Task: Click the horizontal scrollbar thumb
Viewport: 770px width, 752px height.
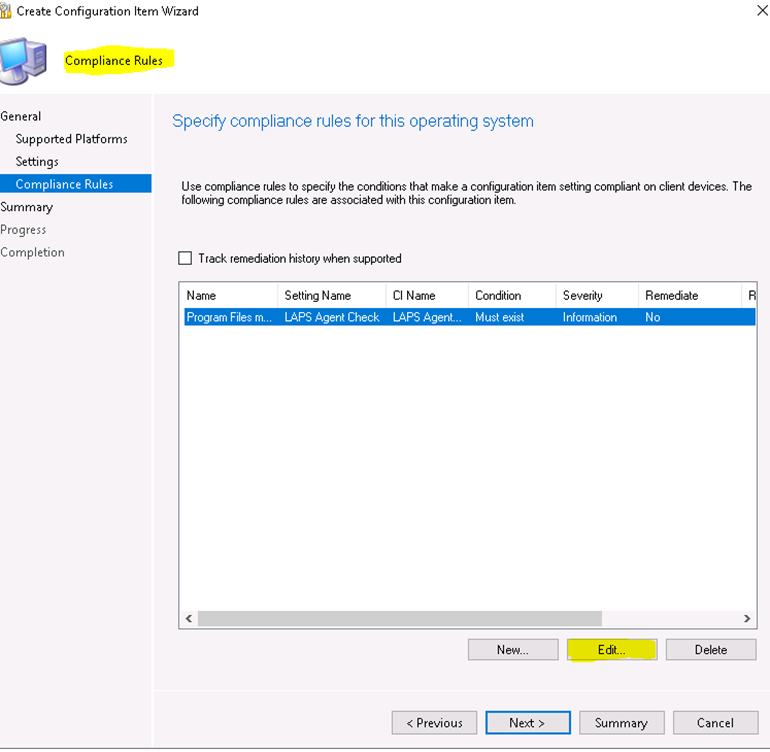Action: click(400, 619)
